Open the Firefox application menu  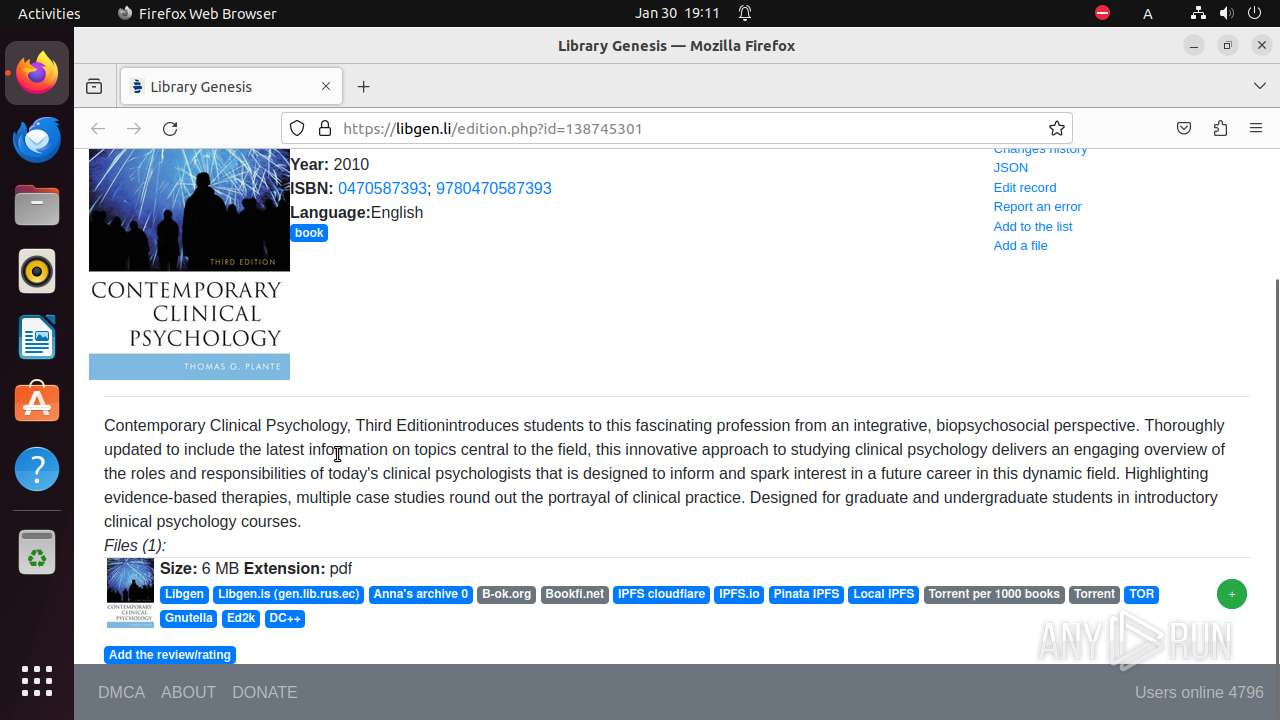point(1256,128)
